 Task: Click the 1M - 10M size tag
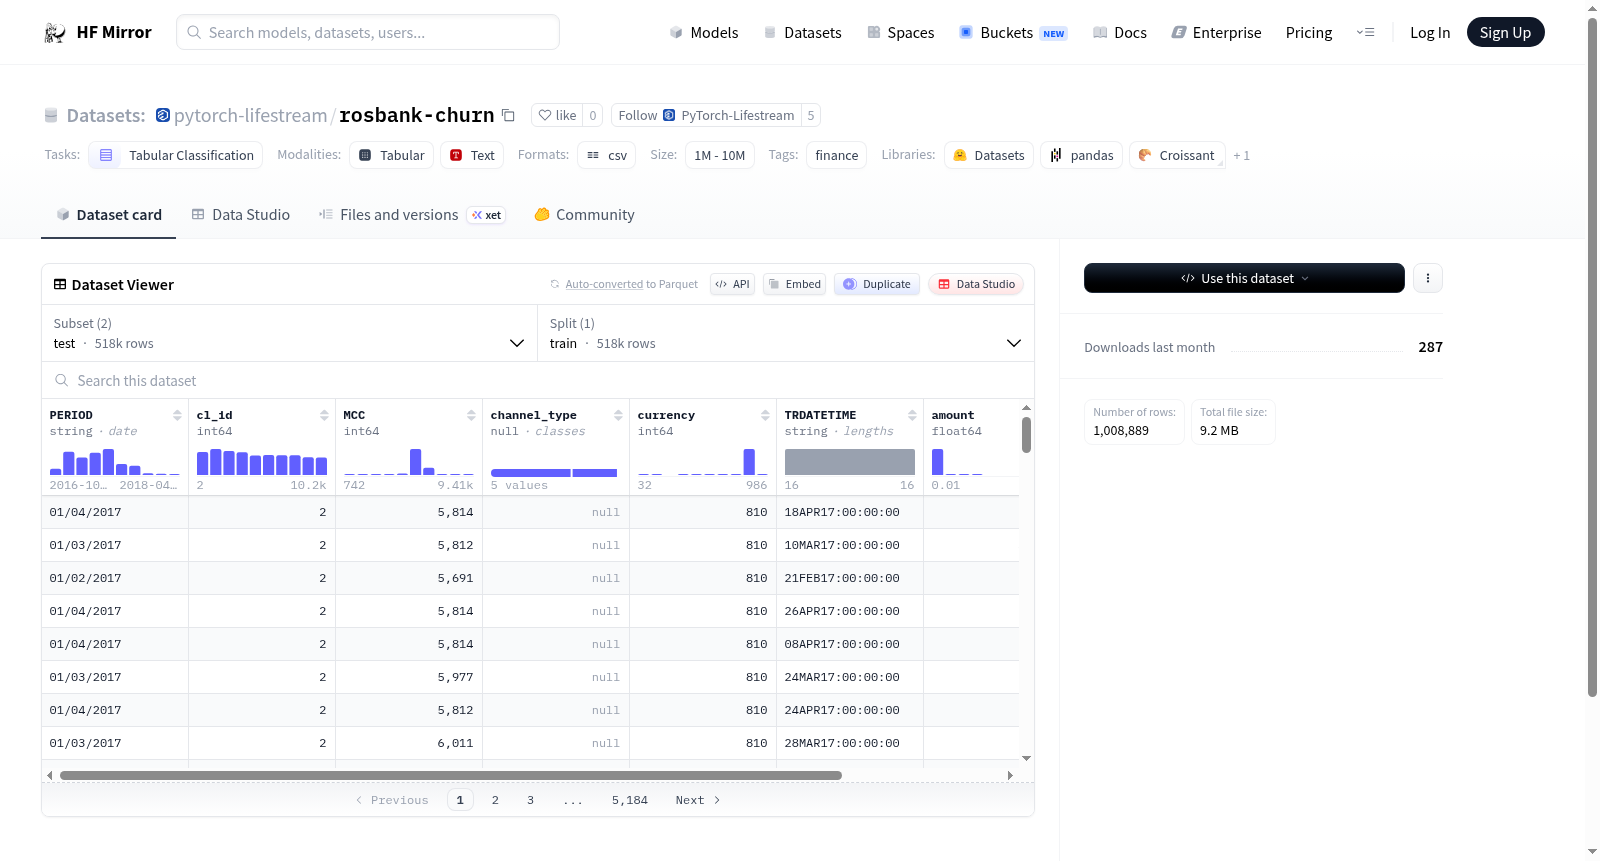(719, 155)
